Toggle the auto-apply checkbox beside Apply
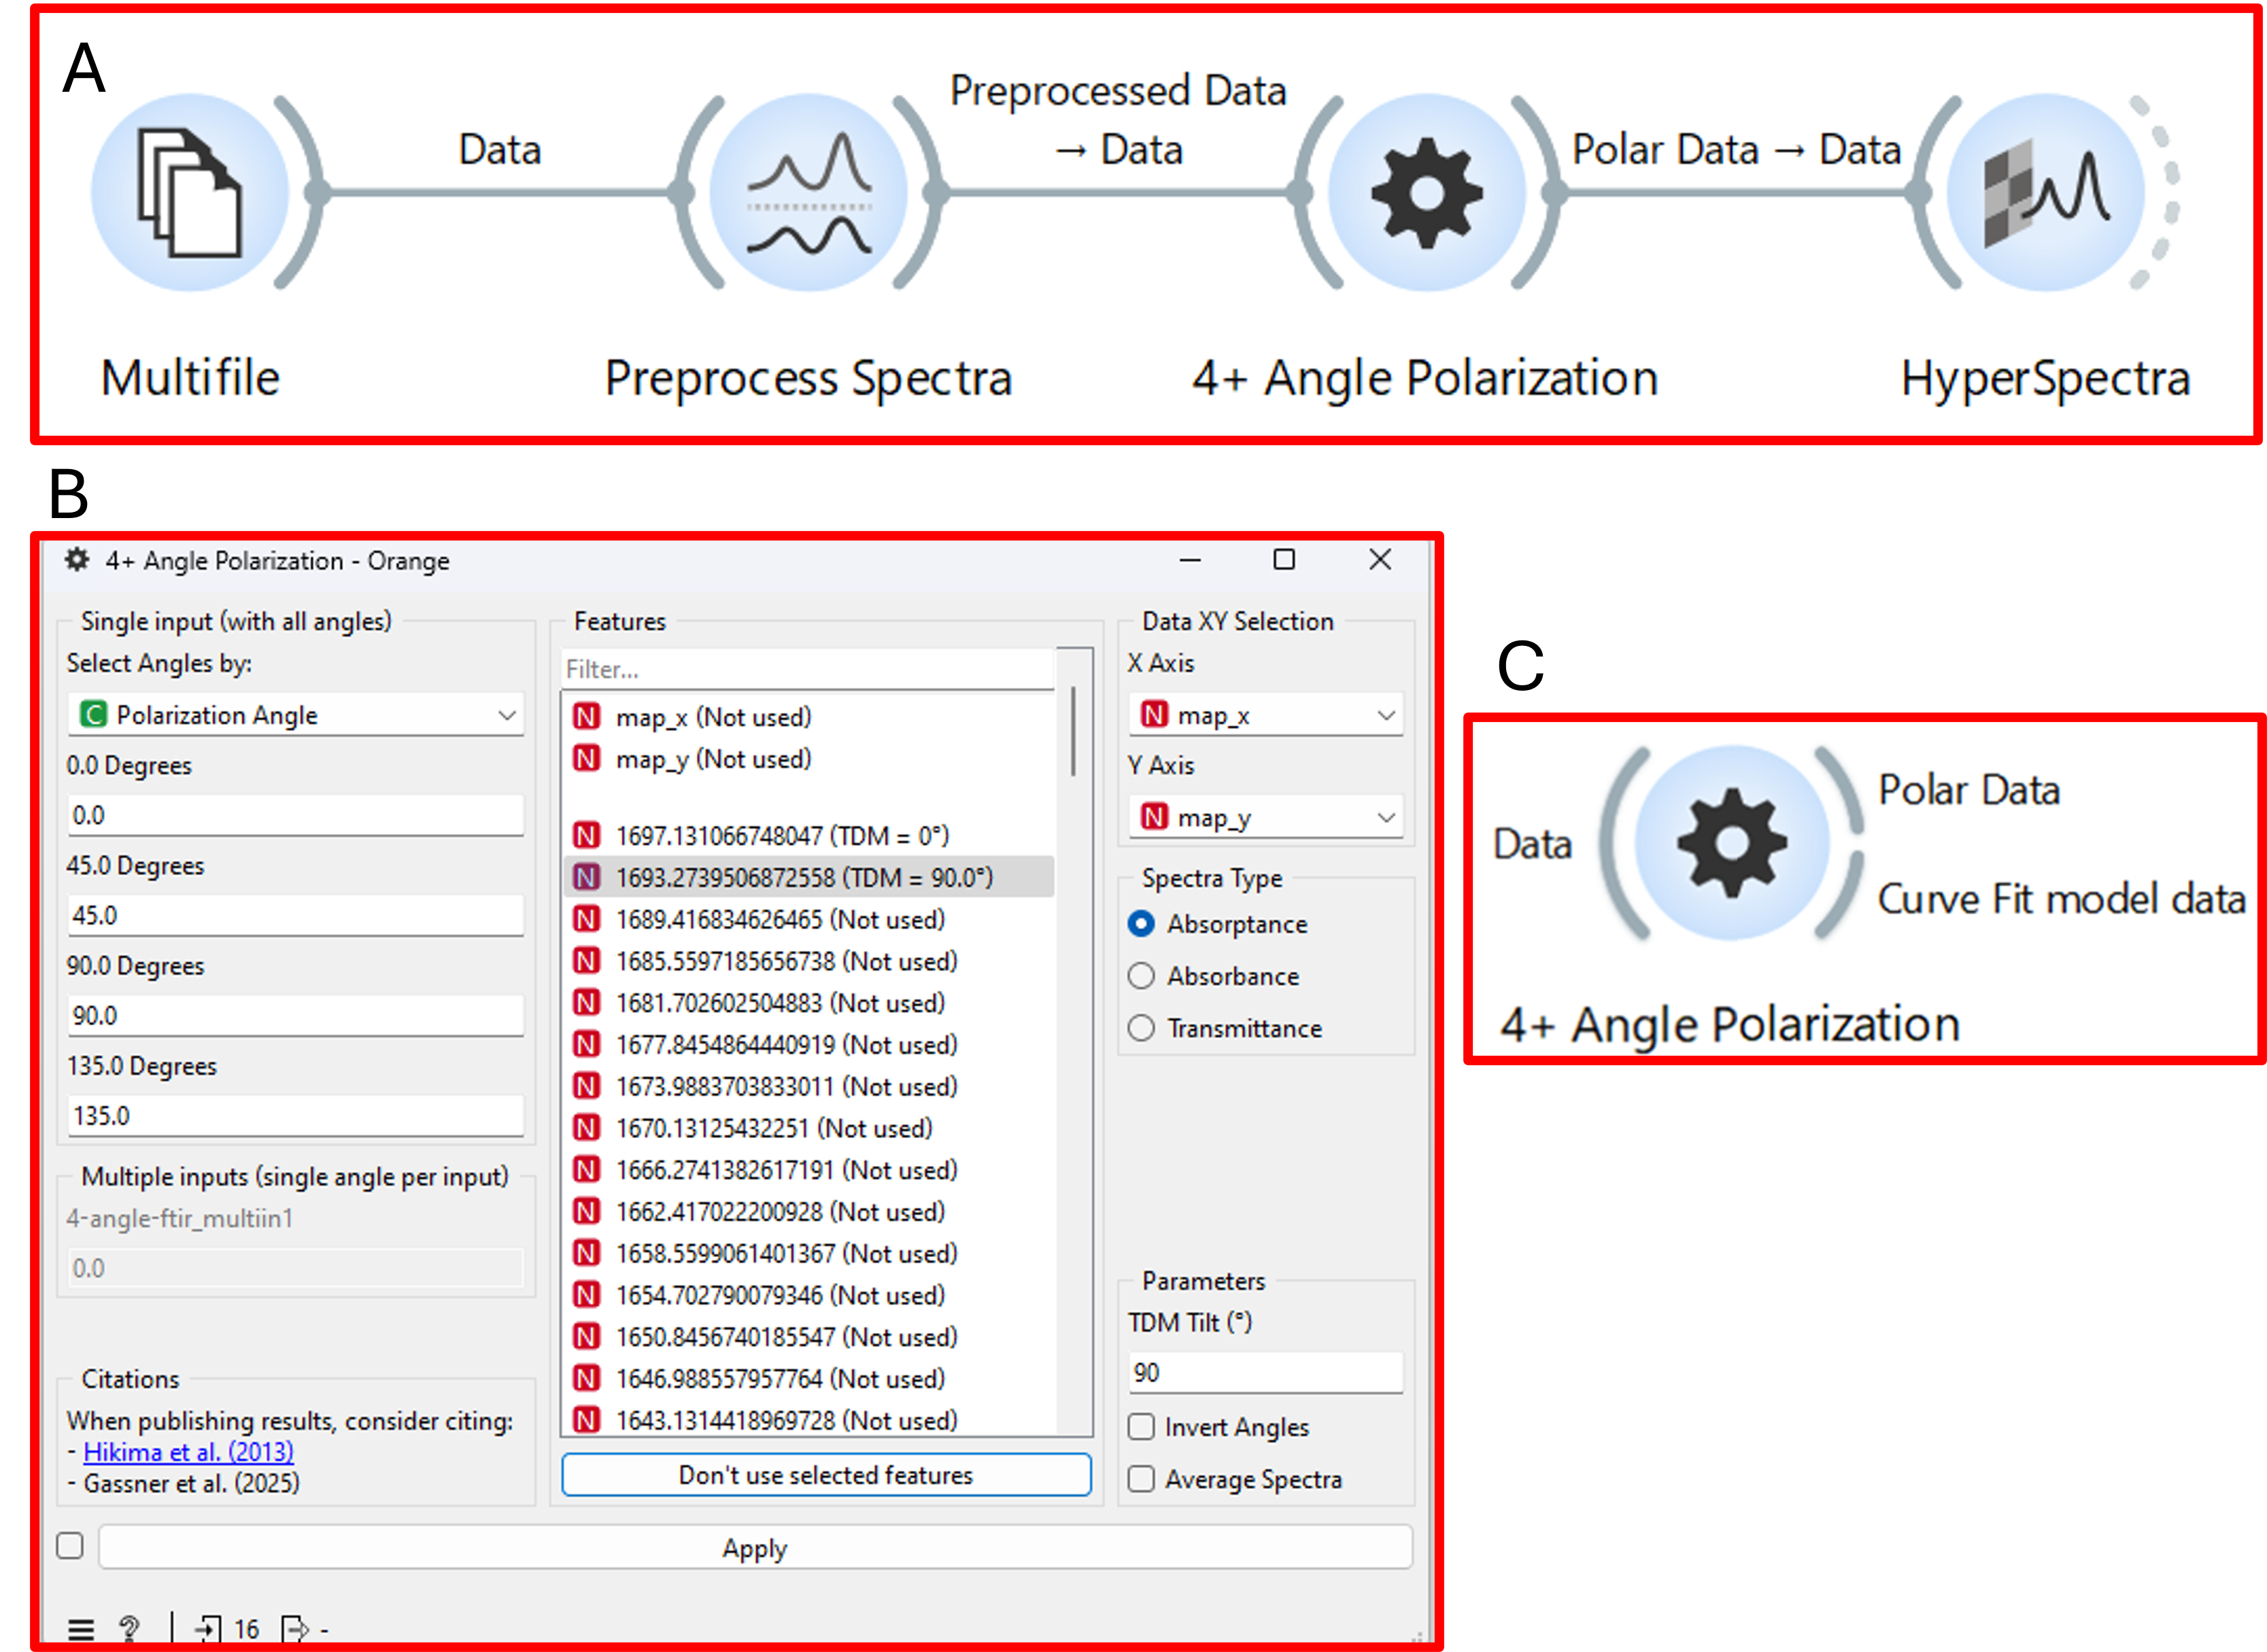 pos(70,1546)
